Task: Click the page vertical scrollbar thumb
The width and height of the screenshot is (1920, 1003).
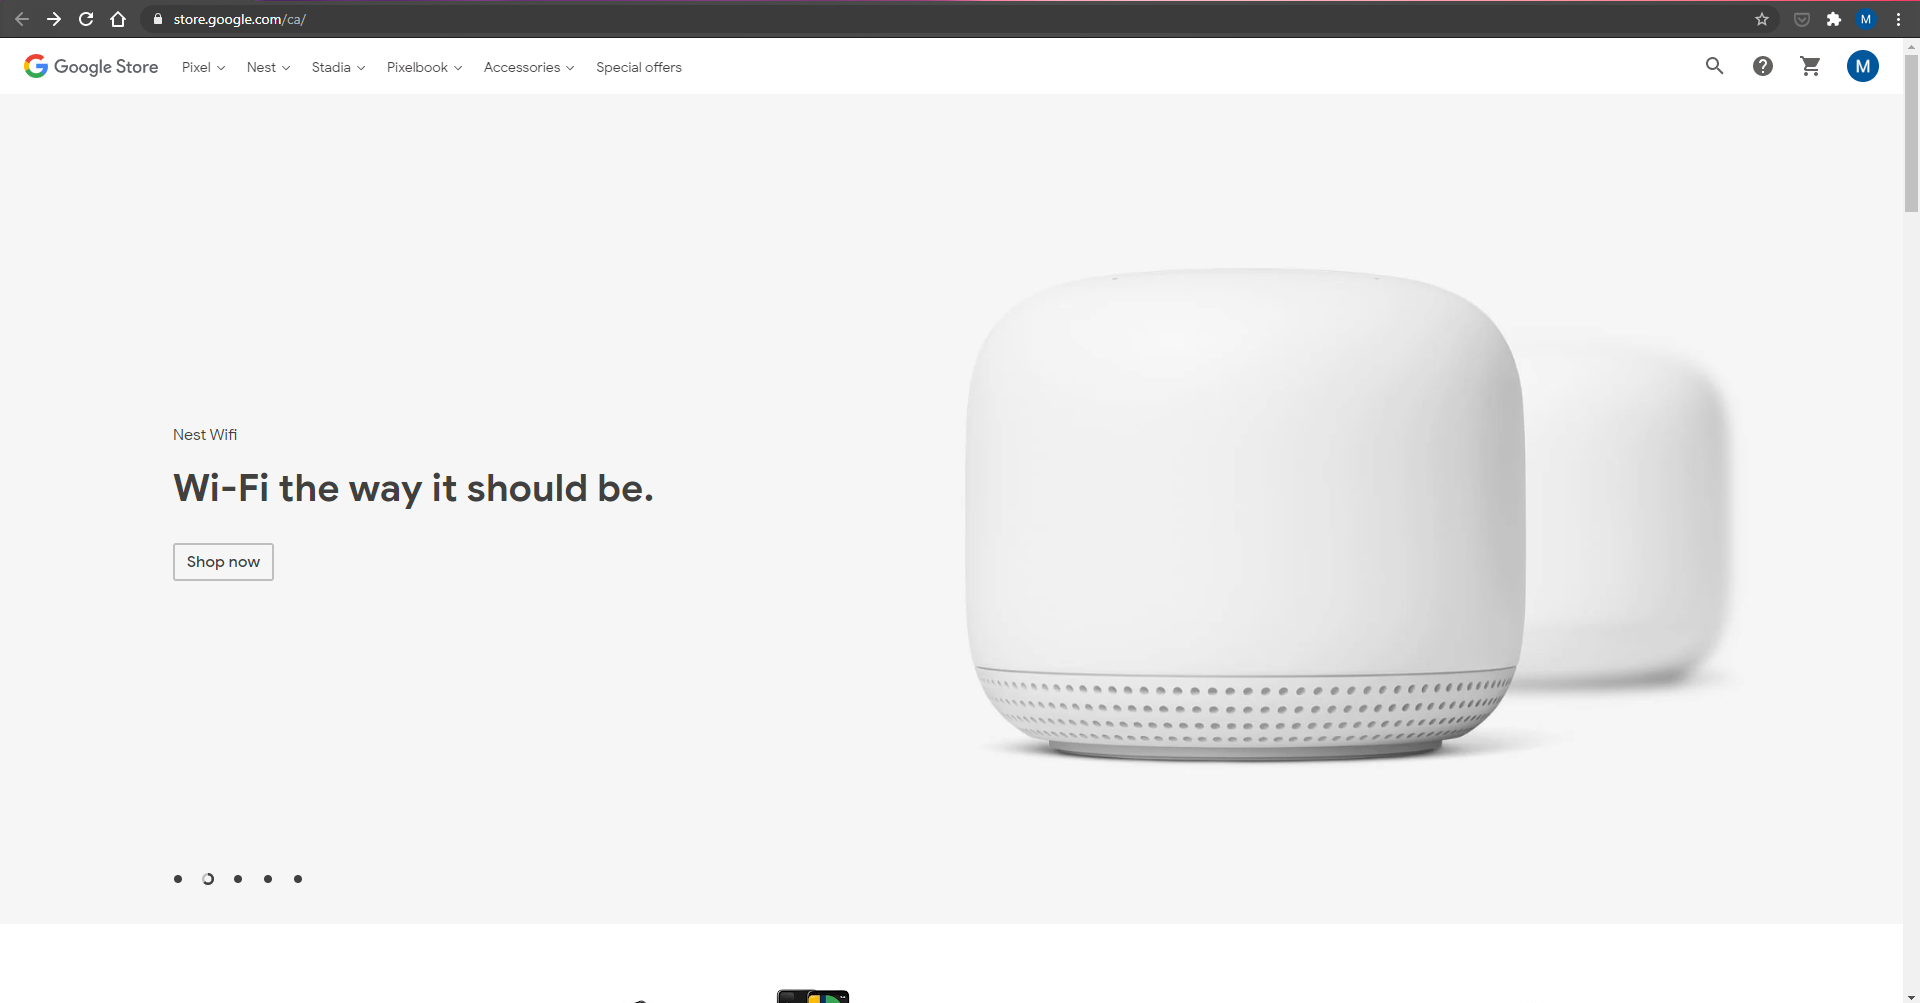Action: [x=1911, y=132]
